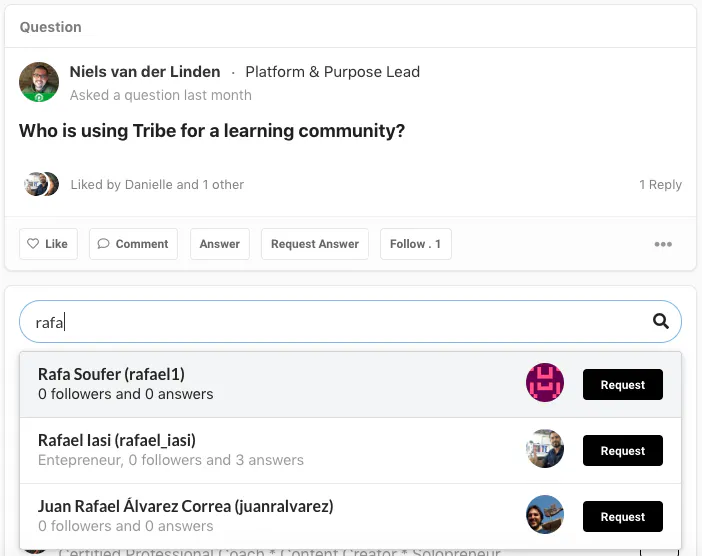Click the search magnifier icon
The image size is (702, 556).
point(660,321)
